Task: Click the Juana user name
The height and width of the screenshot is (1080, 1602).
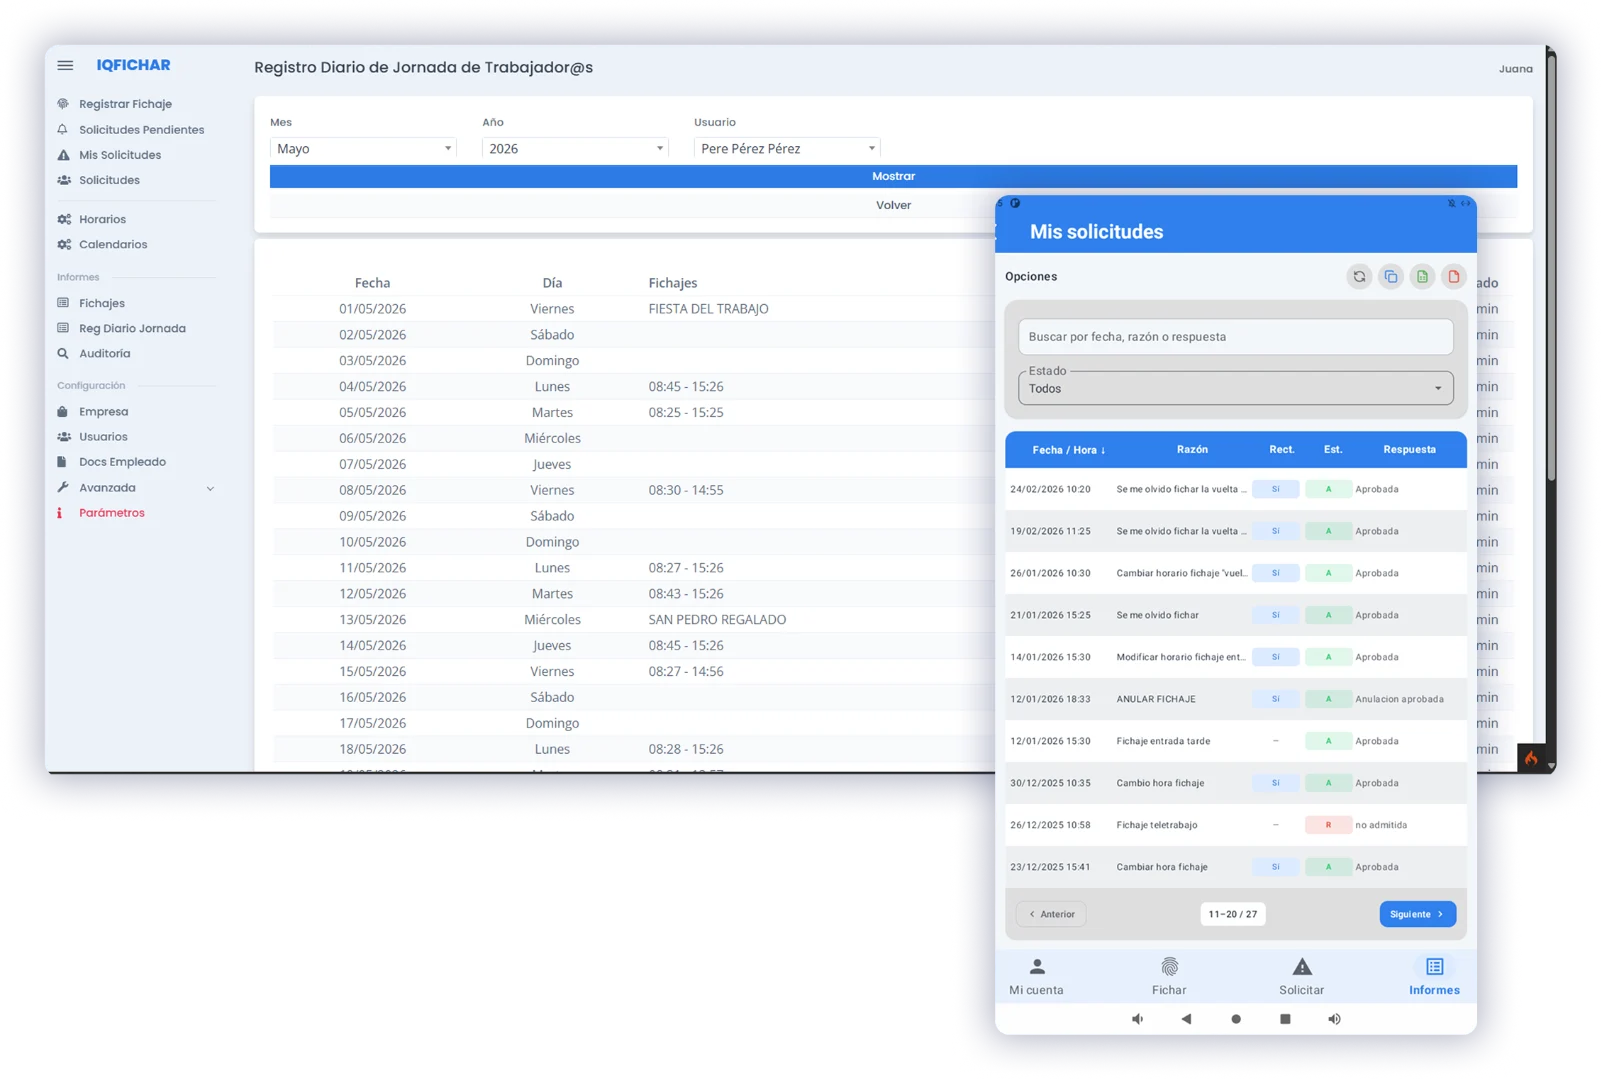Action: tap(1515, 69)
